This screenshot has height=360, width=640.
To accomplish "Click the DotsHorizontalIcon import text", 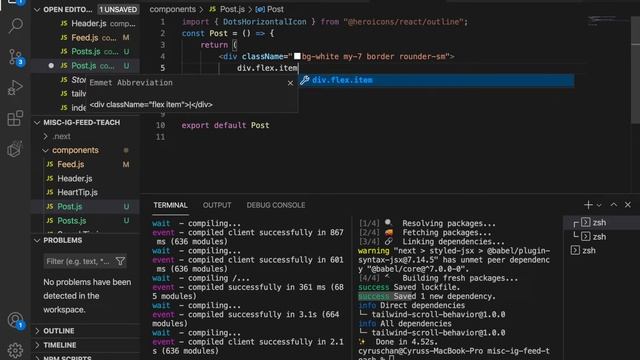I will 264,22.
